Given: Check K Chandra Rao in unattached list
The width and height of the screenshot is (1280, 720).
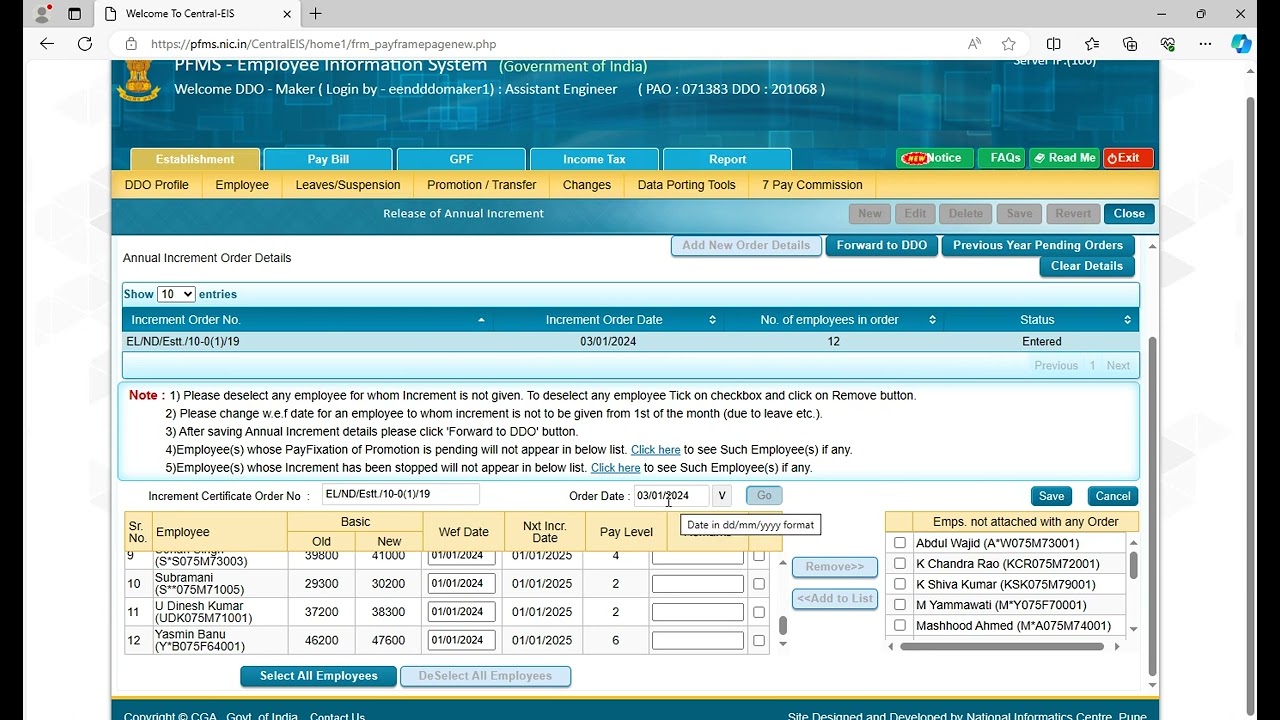Looking at the screenshot, I should pos(900,564).
